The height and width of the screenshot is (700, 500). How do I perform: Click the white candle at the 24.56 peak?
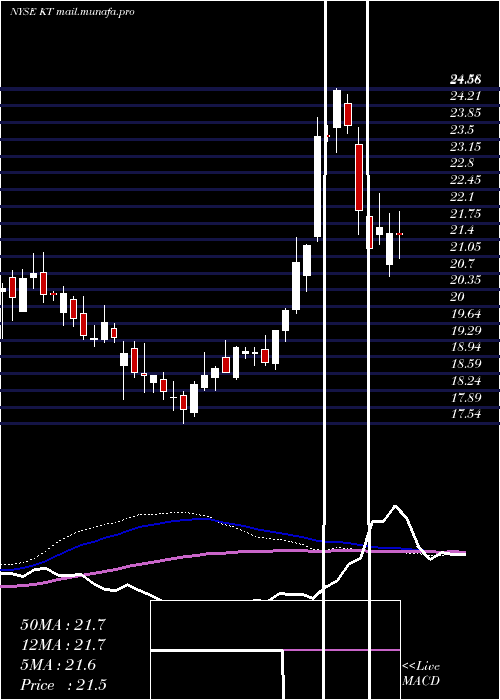[337, 109]
